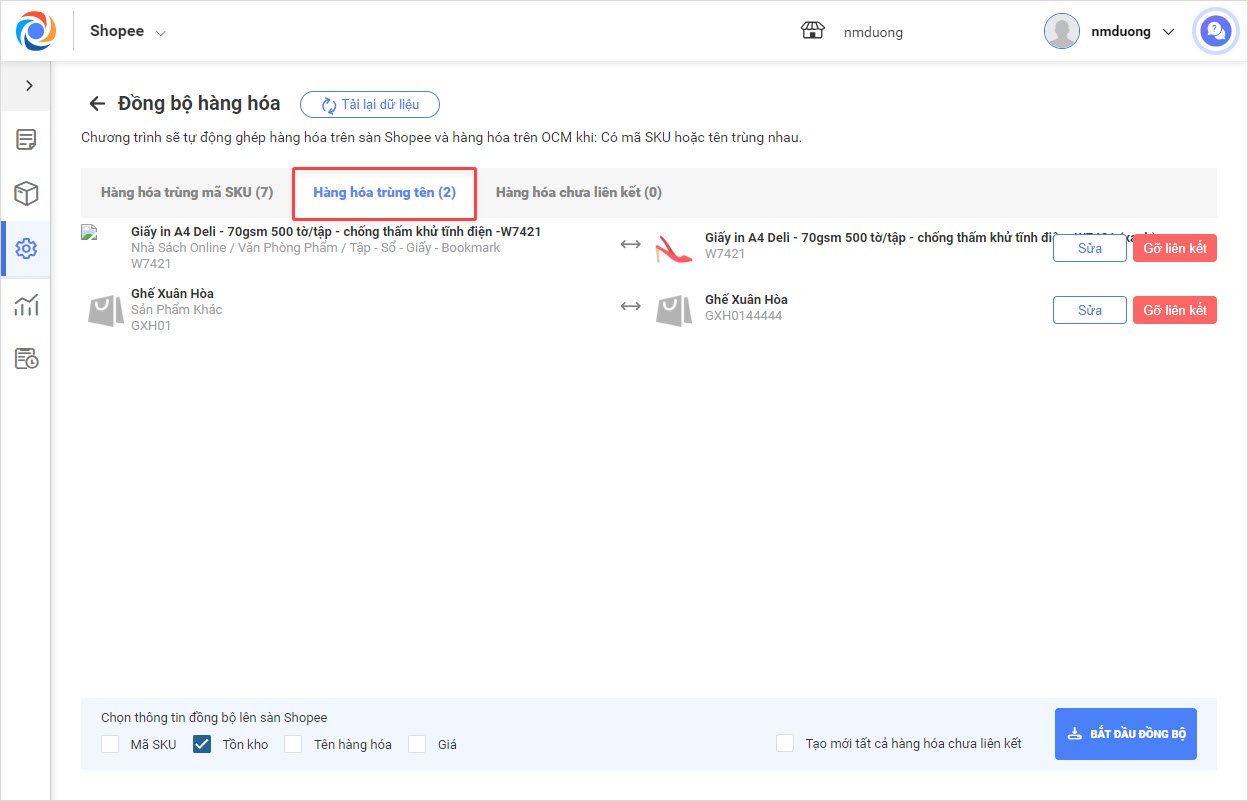Open the product box icon in sidebar
Image resolution: width=1248 pixels, height=801 pixels.
(x=27, y=194)
